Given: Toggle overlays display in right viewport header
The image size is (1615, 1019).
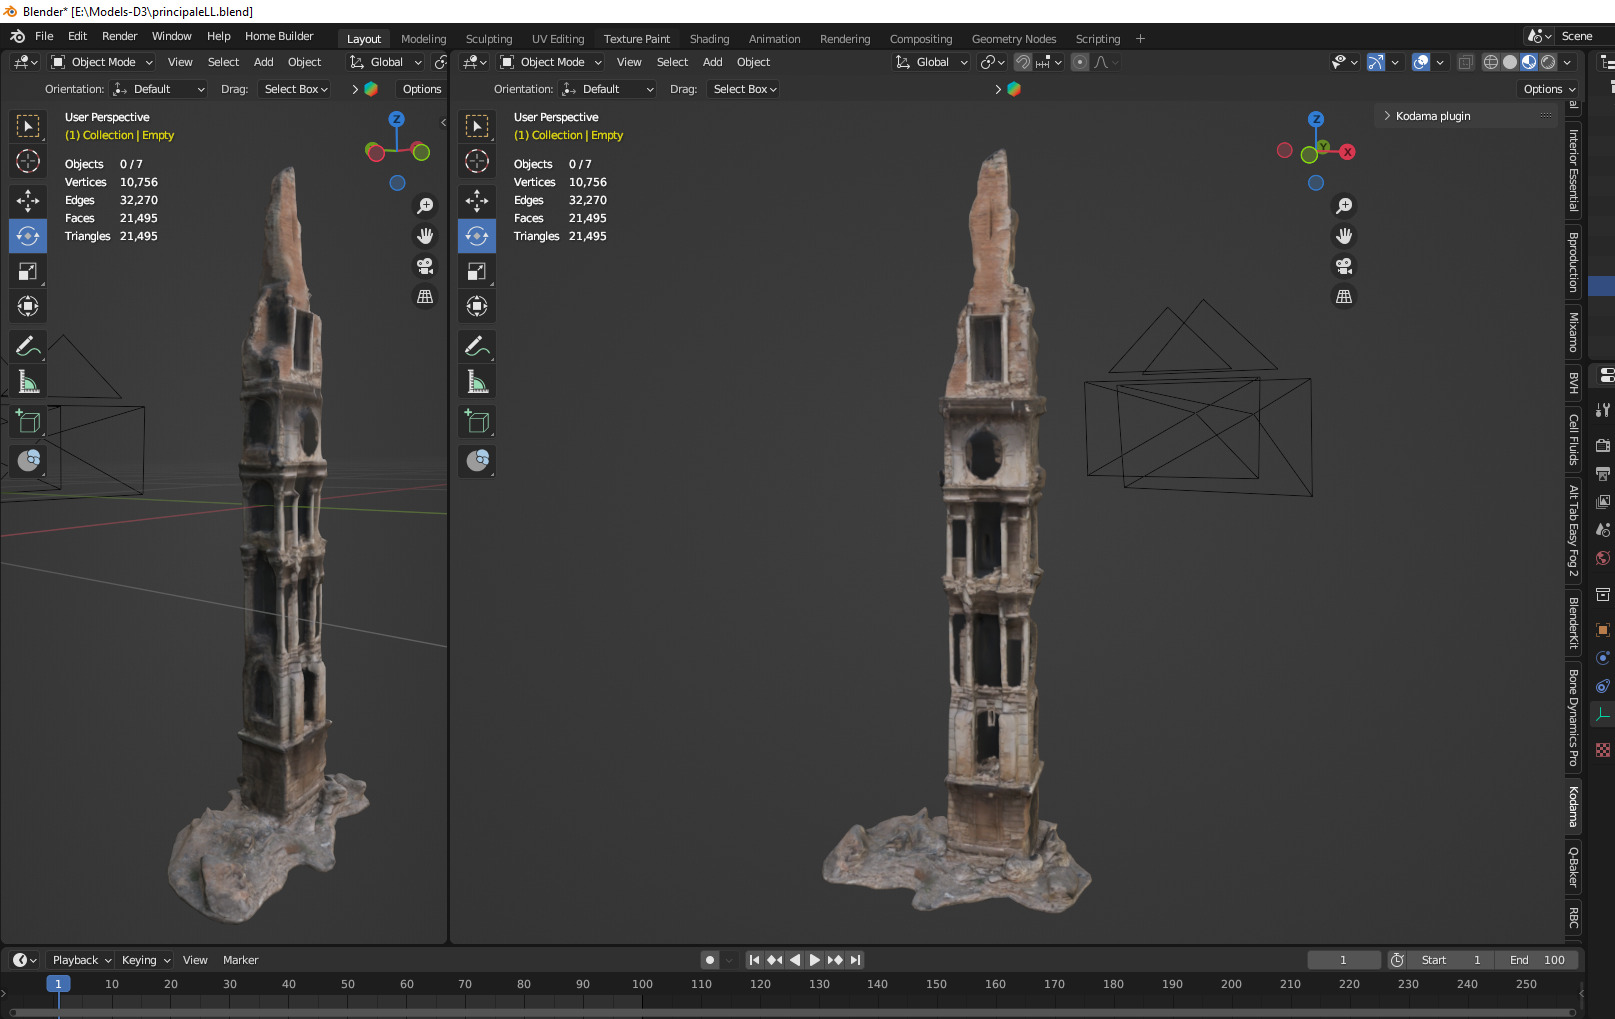Looking at the screenshot, I should pos(1421,62).
